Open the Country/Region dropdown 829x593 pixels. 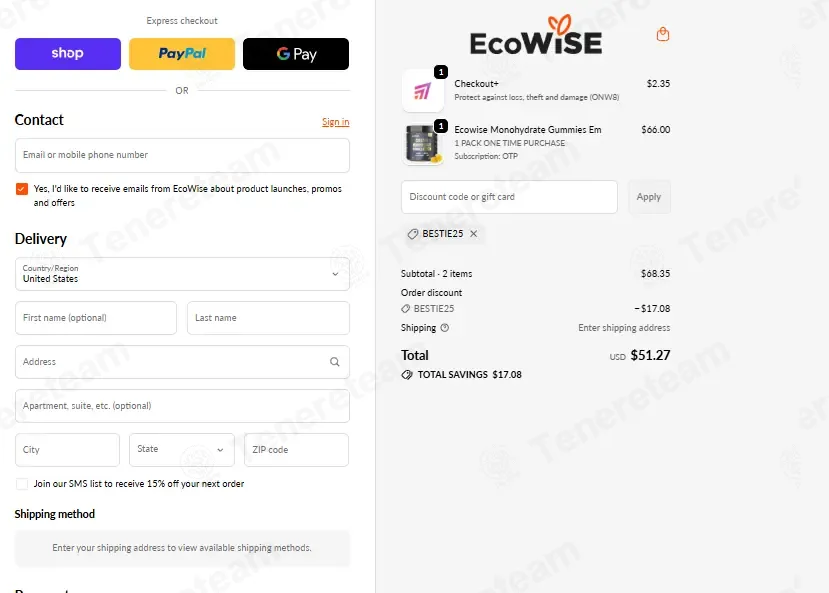point(182,274)
